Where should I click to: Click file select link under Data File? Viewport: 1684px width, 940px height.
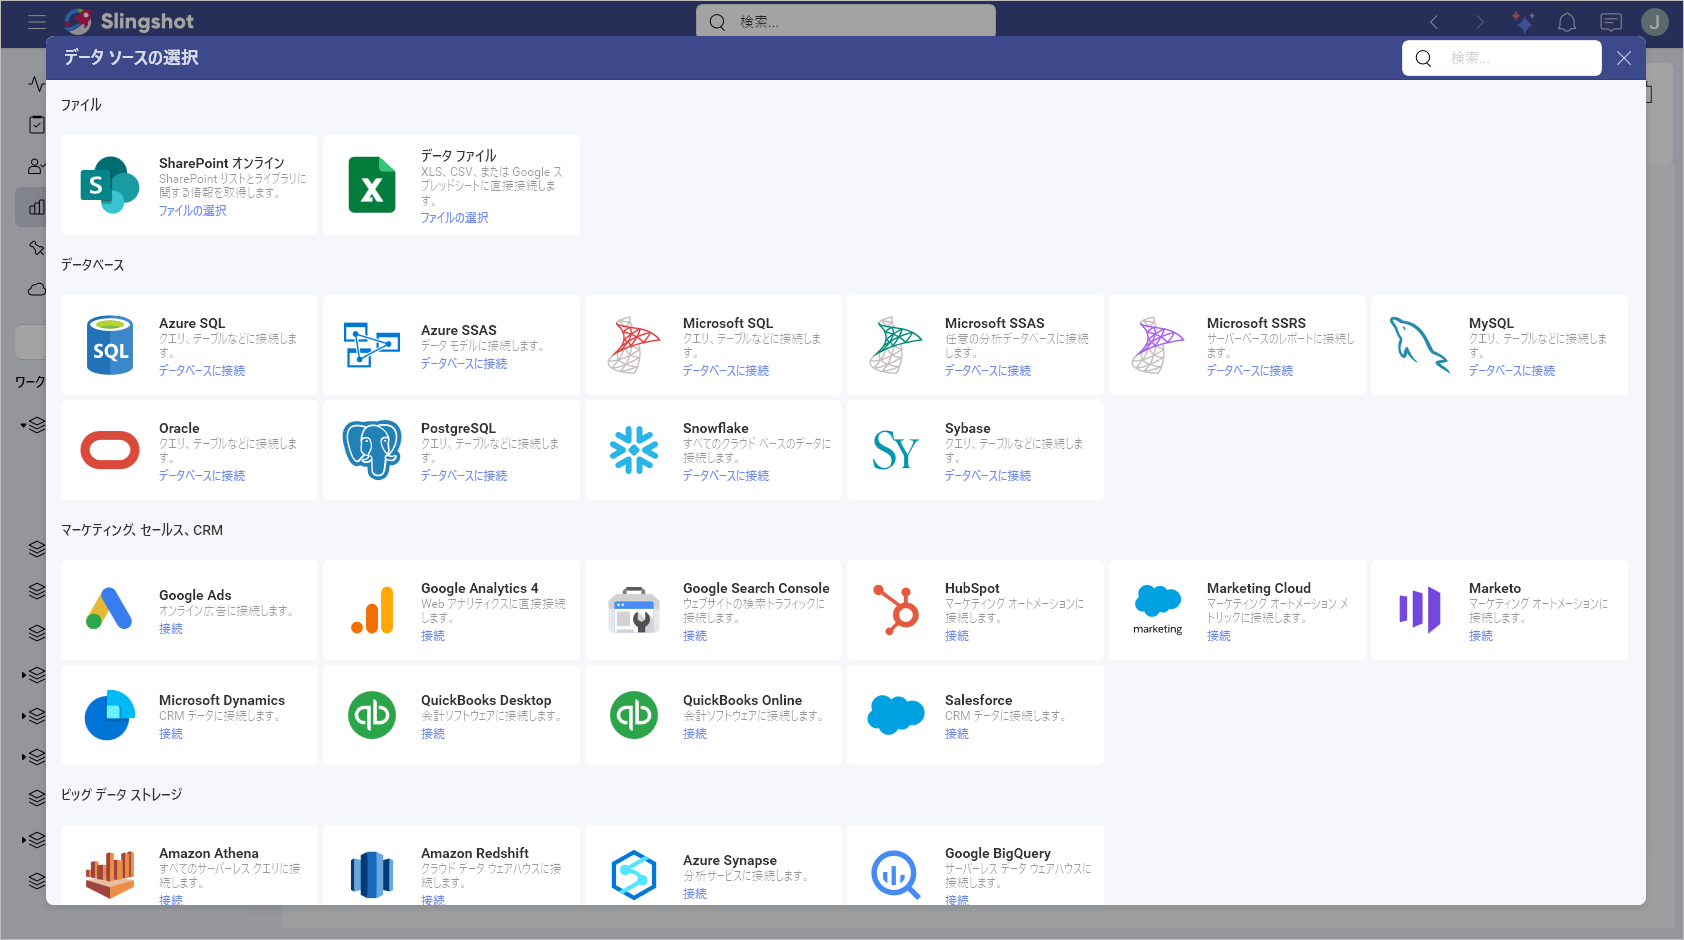tap(454, 218)
